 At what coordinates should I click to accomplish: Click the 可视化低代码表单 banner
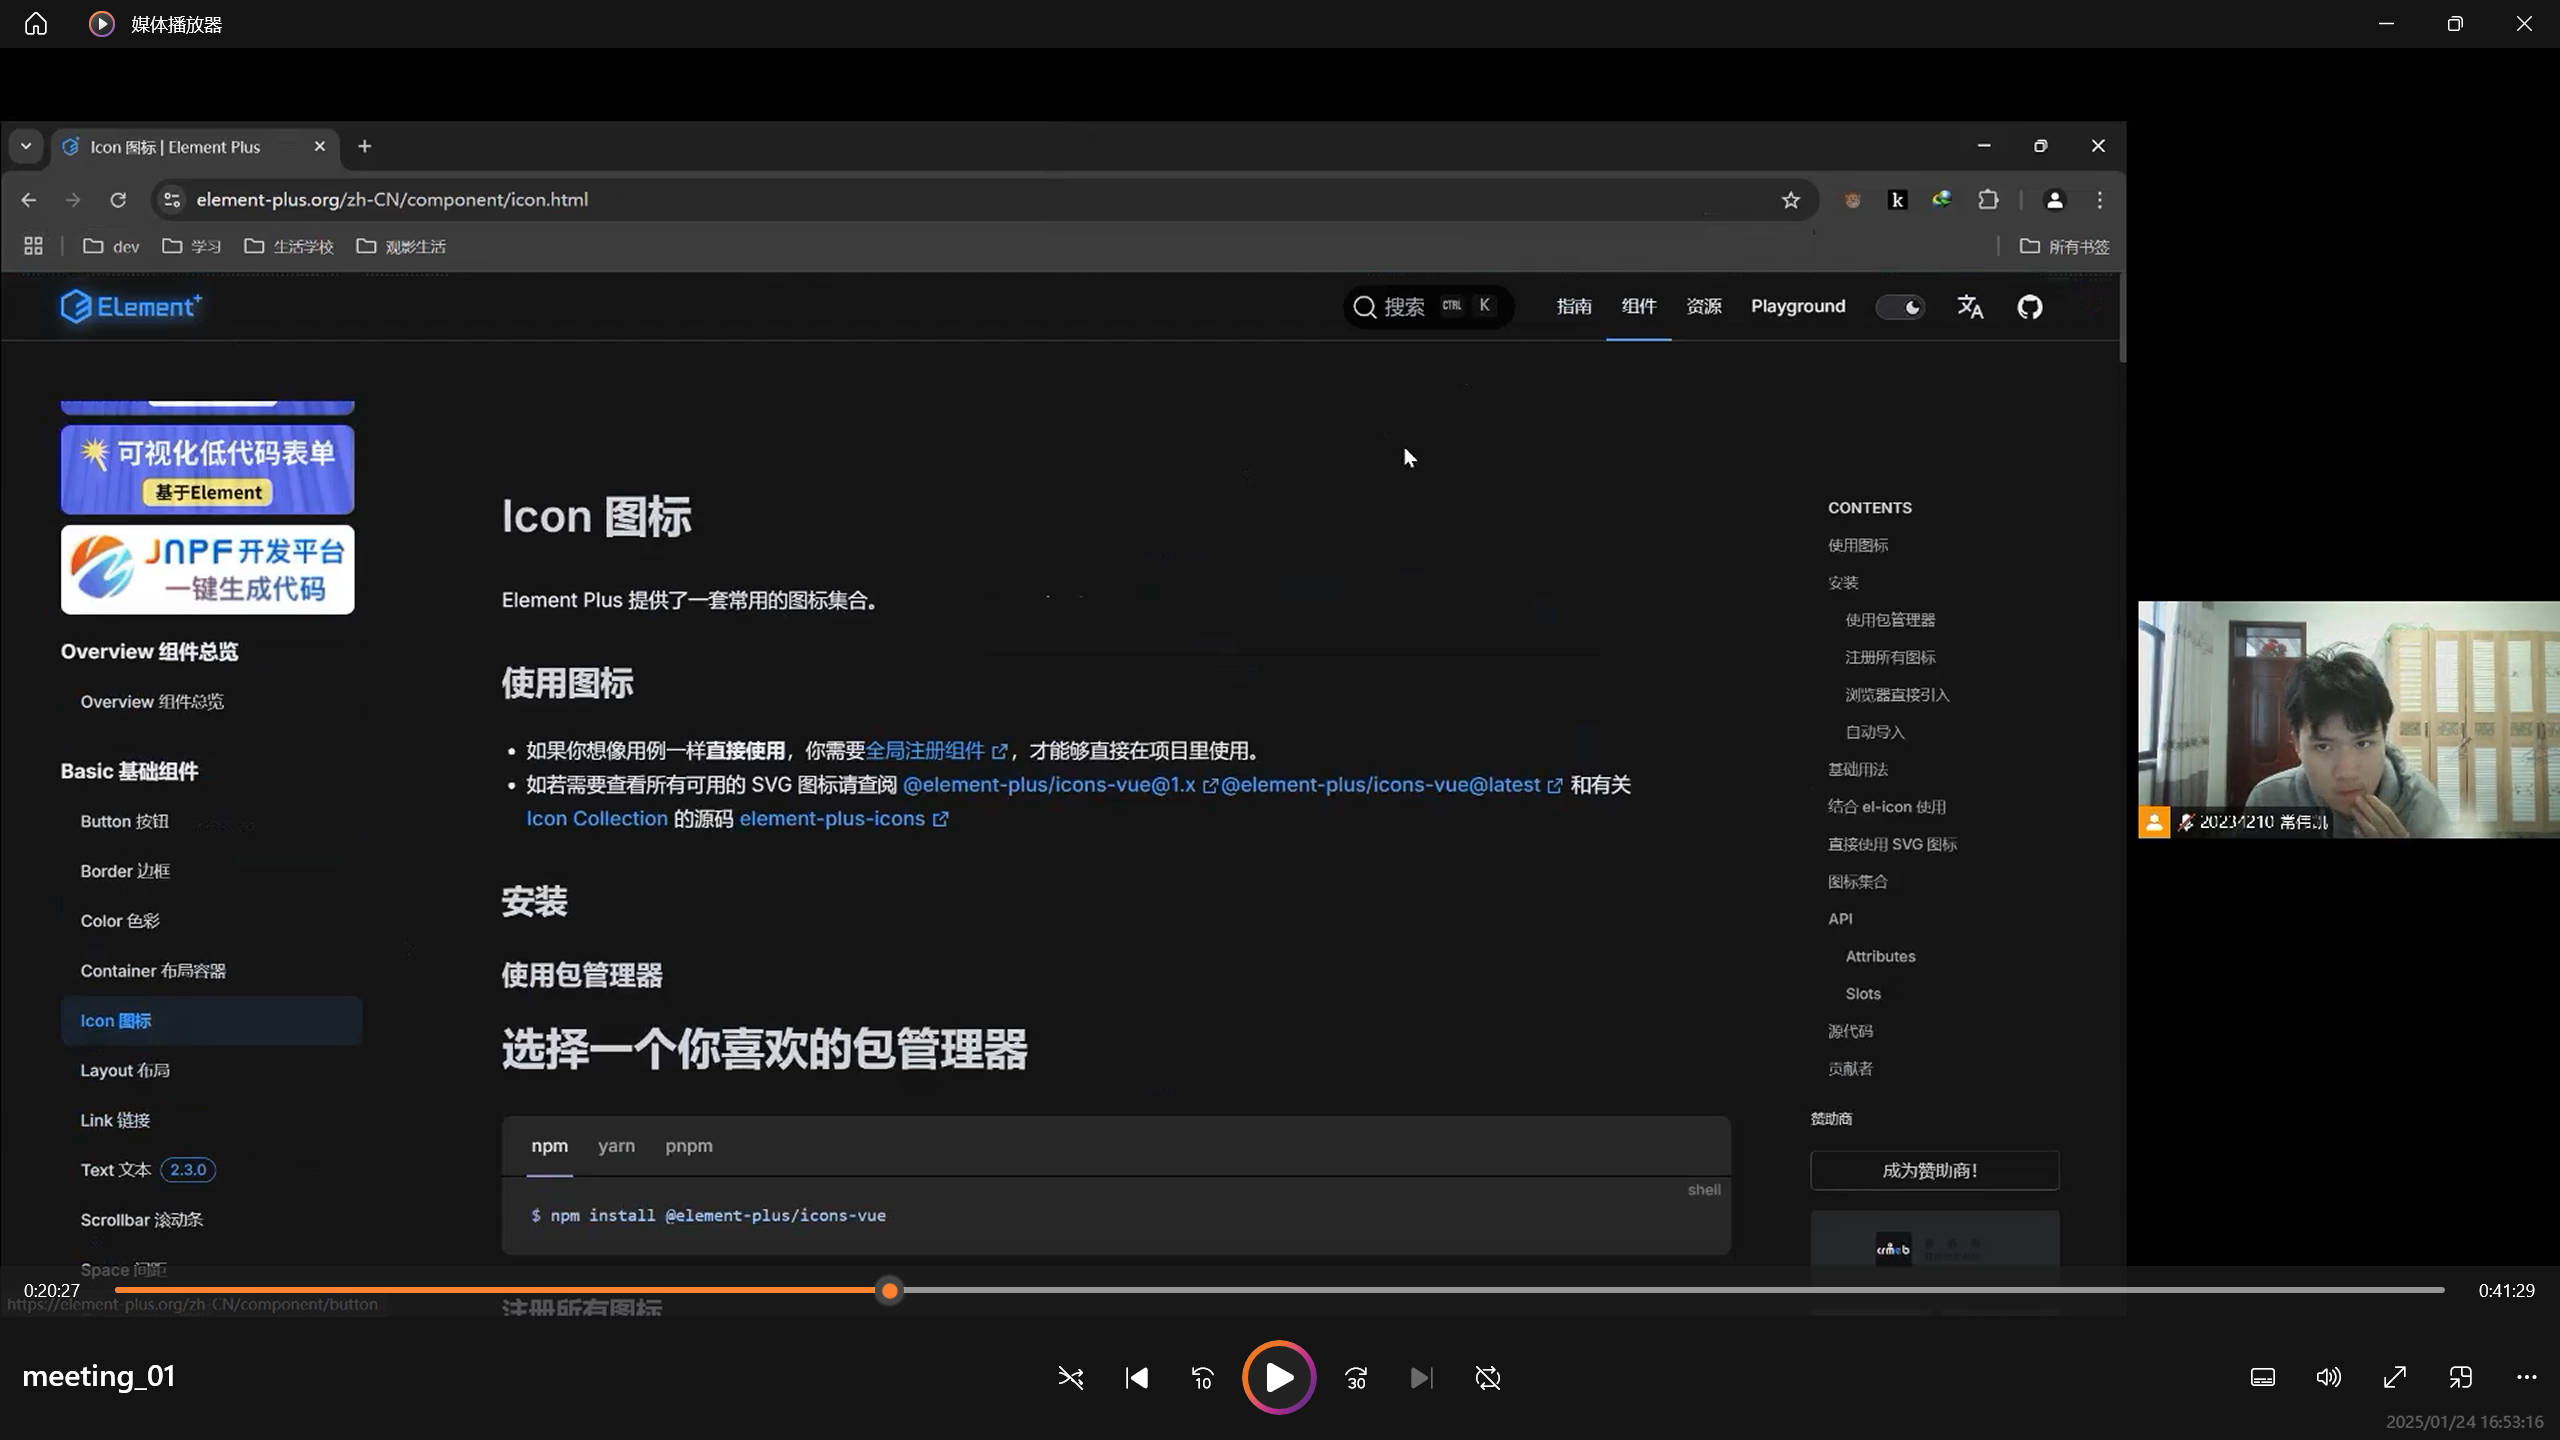(207, 469)
